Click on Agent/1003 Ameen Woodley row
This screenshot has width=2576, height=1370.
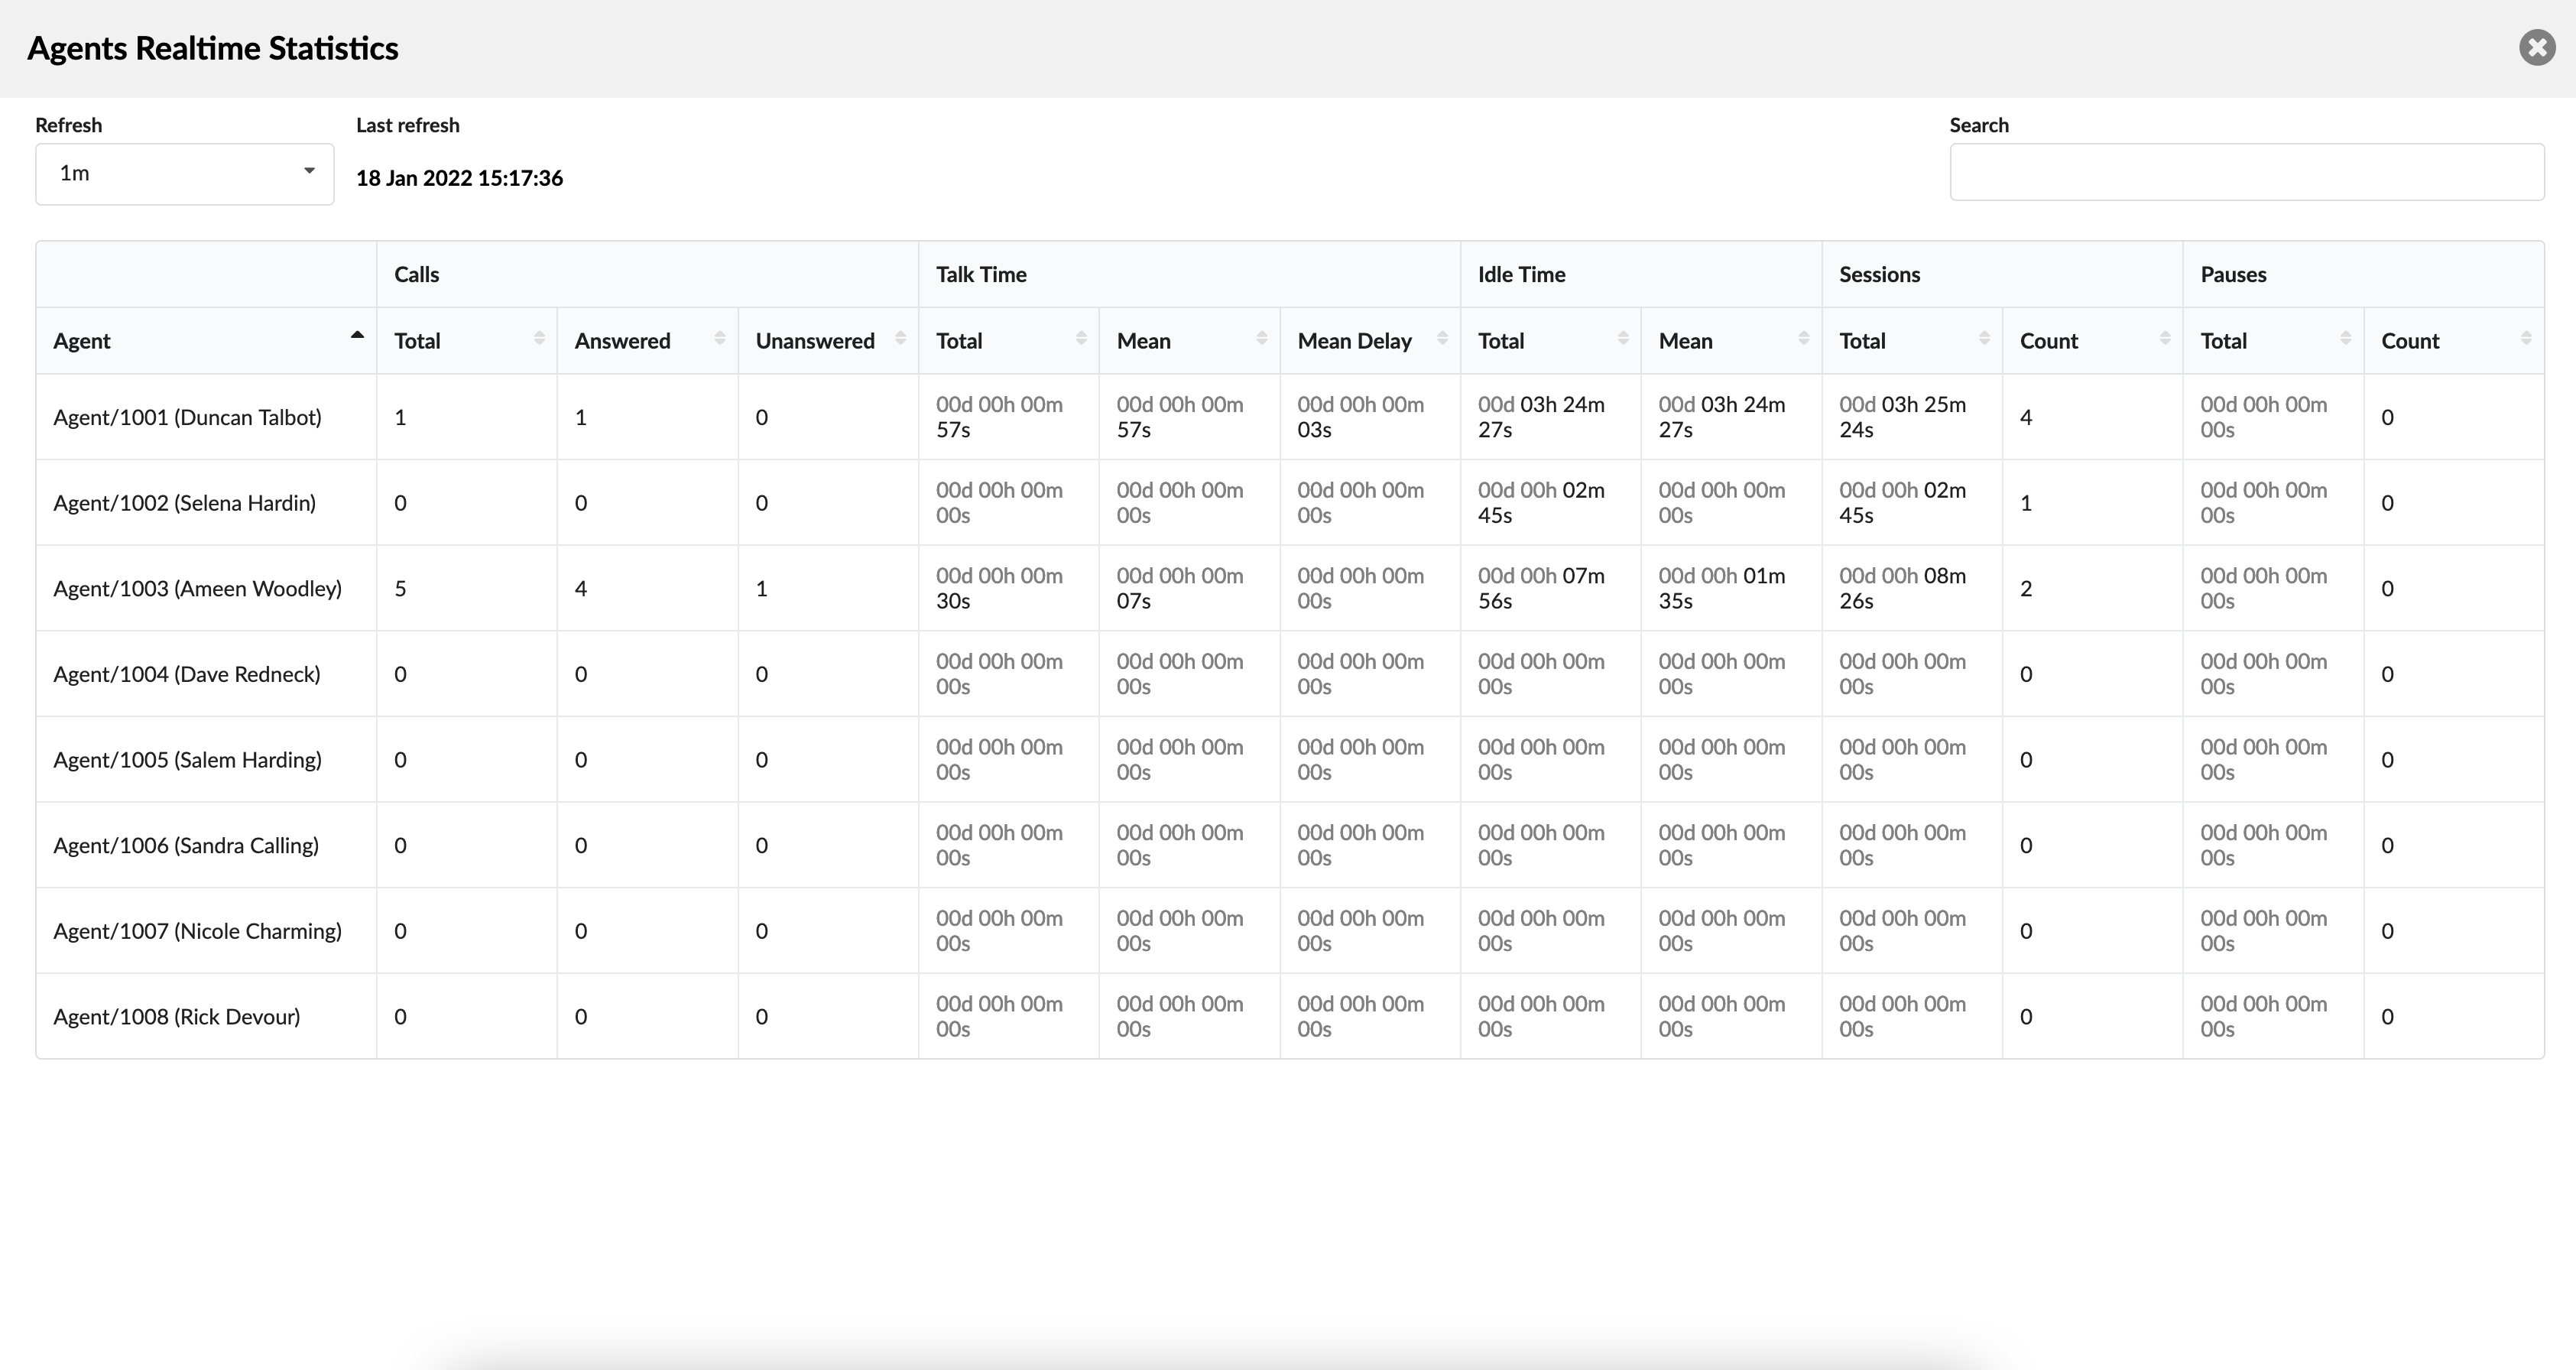point(1288,588)
